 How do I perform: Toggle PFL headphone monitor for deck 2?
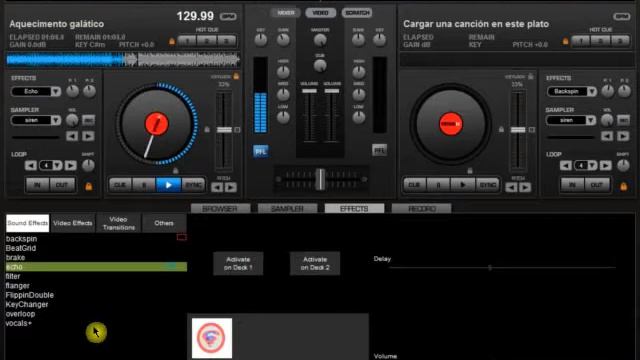coord(380,151)
